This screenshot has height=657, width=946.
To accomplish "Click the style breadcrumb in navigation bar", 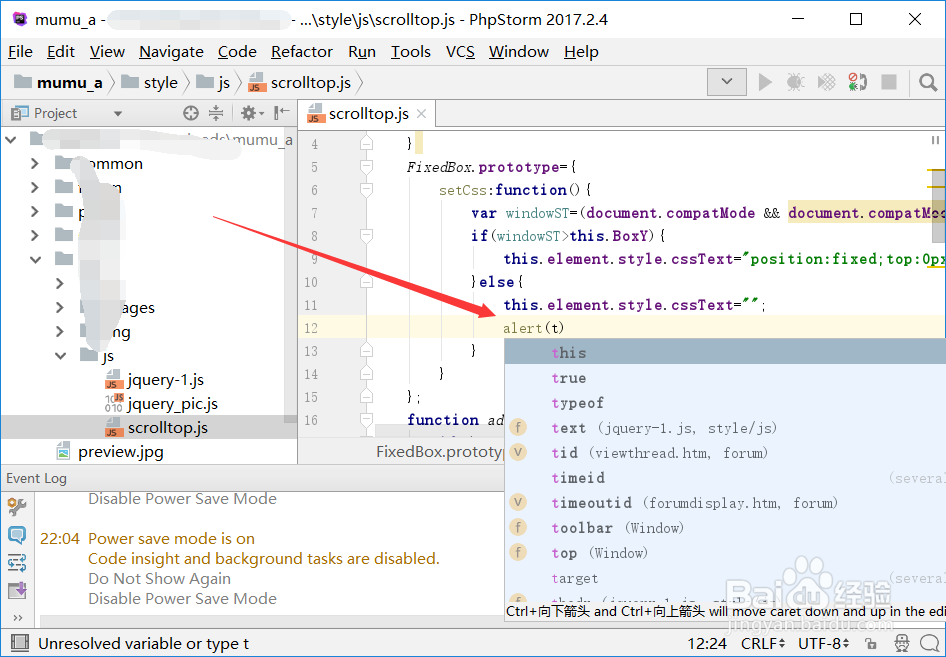I will (x=150, y=83).
